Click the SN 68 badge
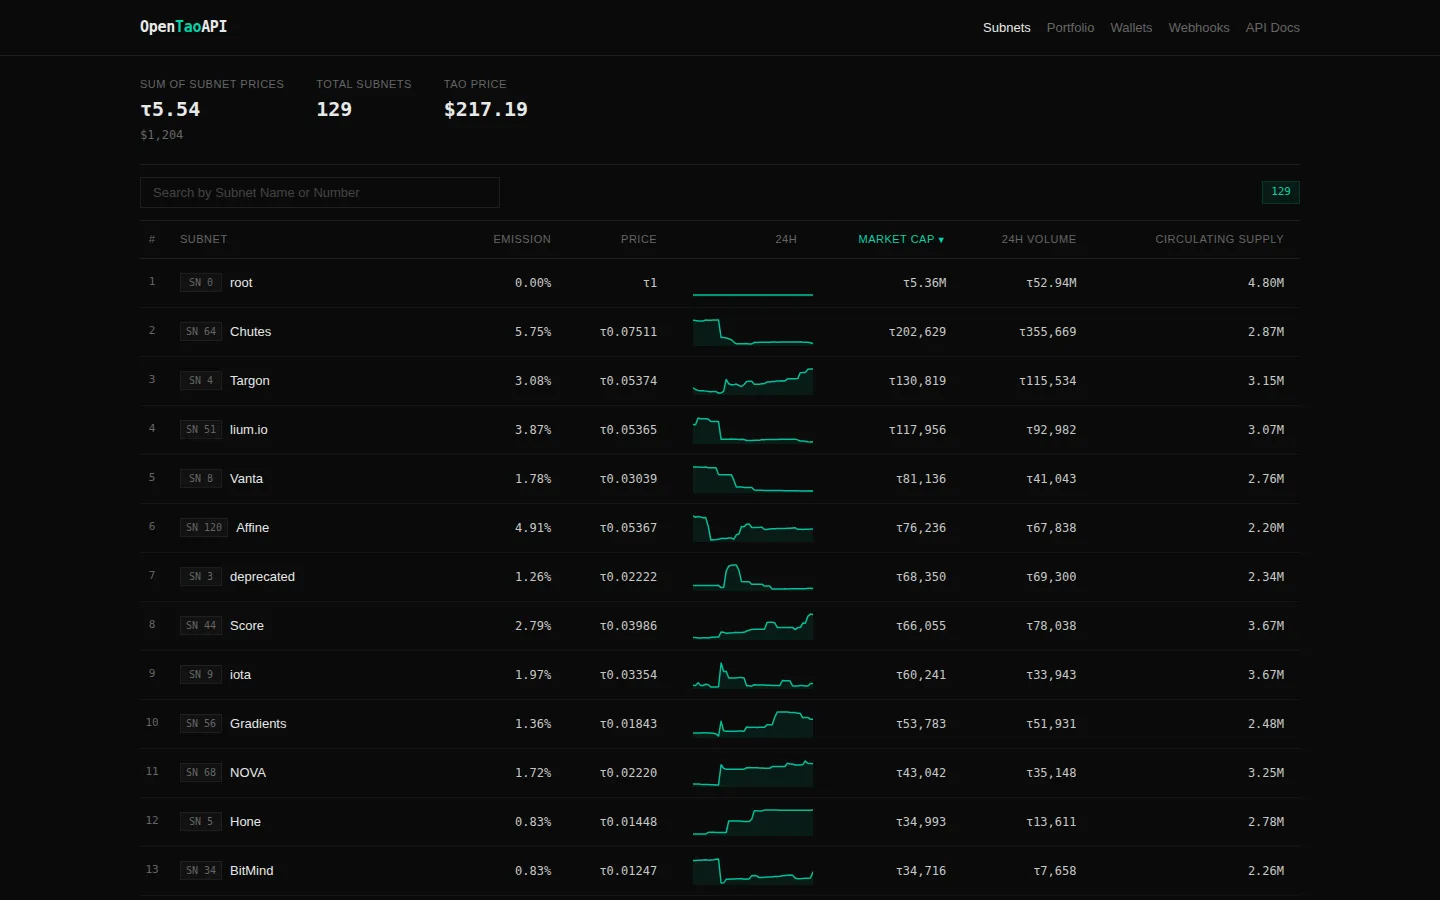 [x=201, y=773]
